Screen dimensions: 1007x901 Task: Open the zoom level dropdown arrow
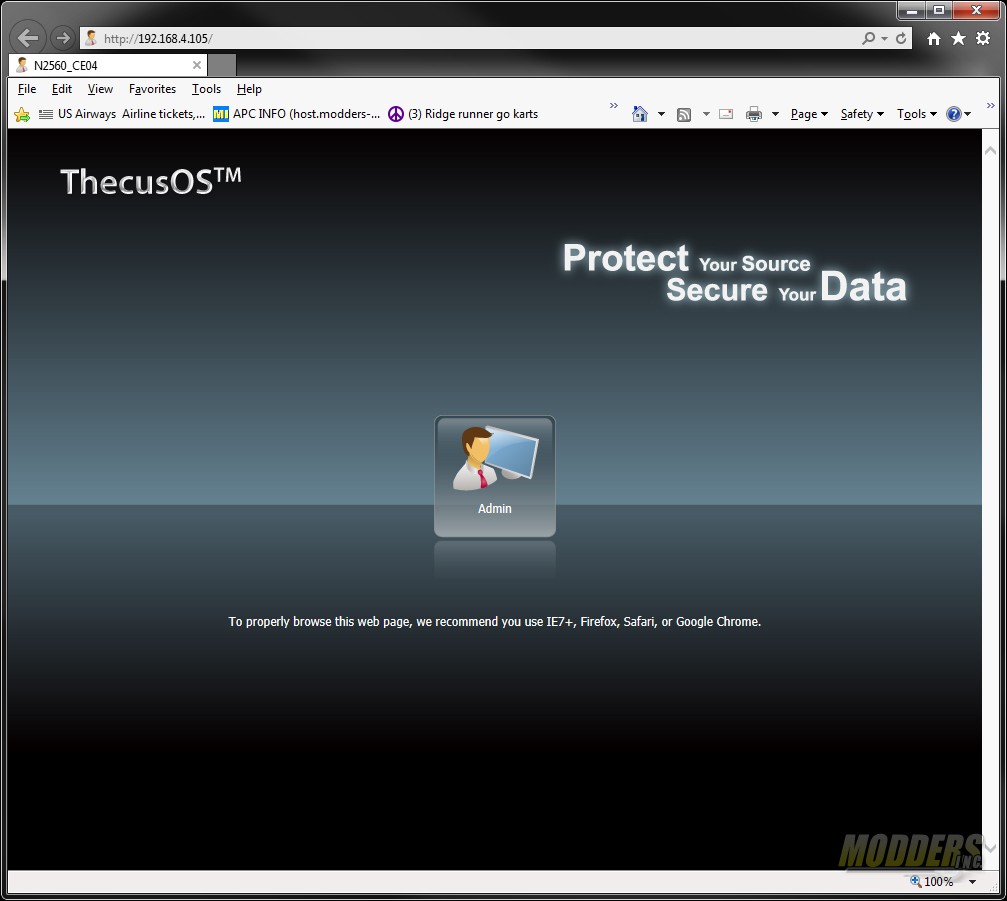pos(972,882)
